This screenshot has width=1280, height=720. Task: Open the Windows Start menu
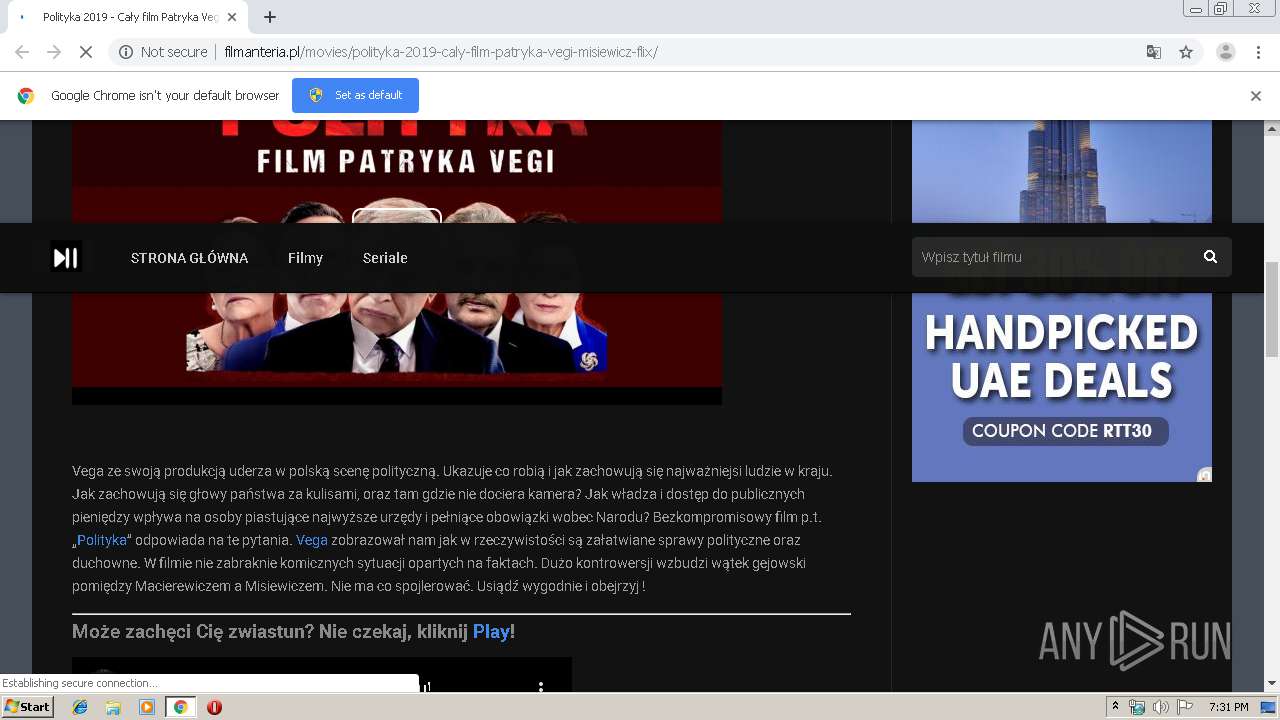pos(28,707)
